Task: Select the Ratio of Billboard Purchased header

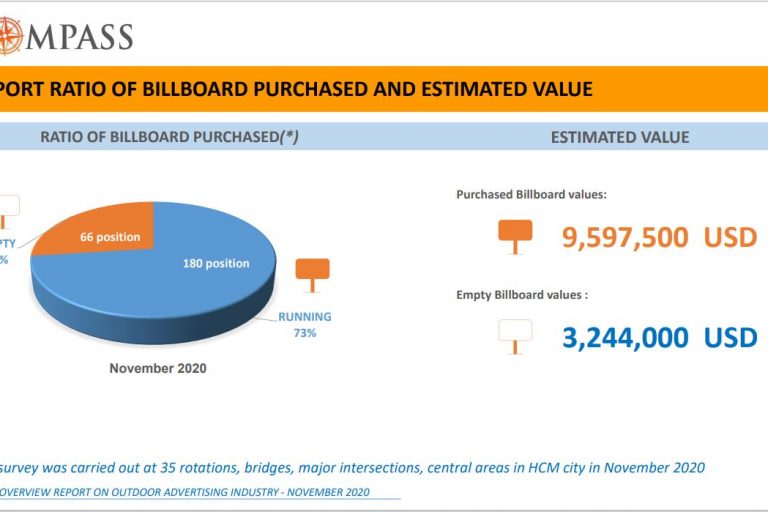Action: tap(169, 137)
